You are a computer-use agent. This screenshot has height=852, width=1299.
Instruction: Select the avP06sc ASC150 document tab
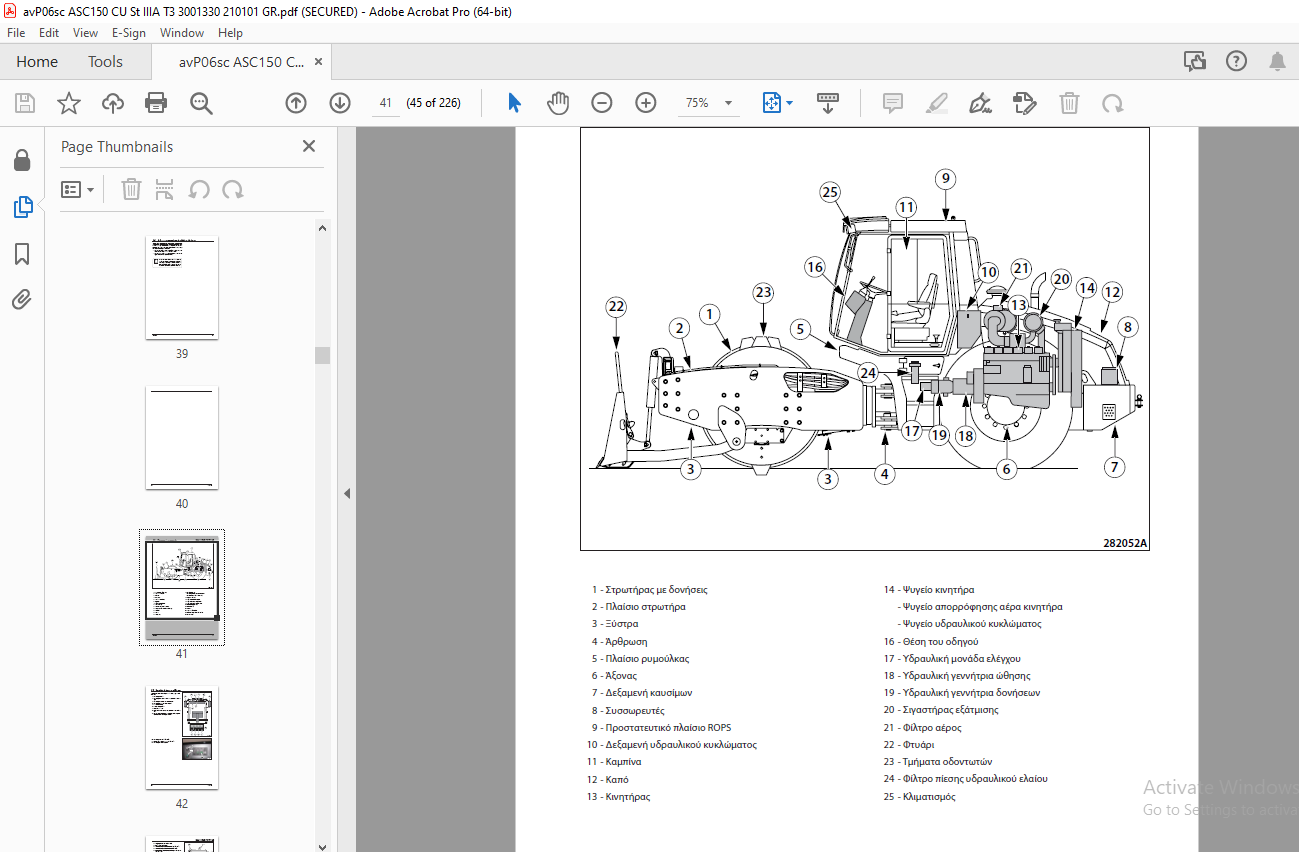tap(242, 62)
